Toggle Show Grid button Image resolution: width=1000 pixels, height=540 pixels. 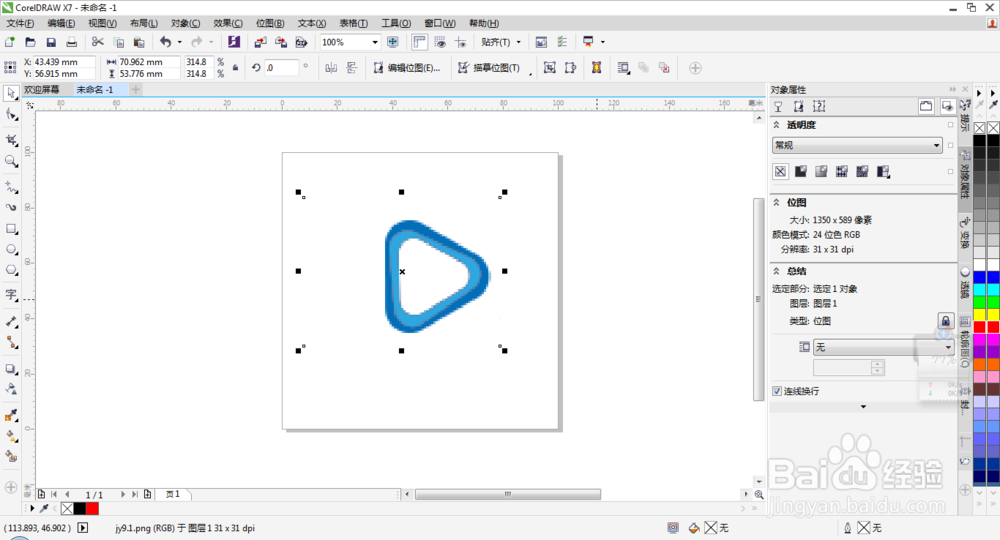(440, 42)
